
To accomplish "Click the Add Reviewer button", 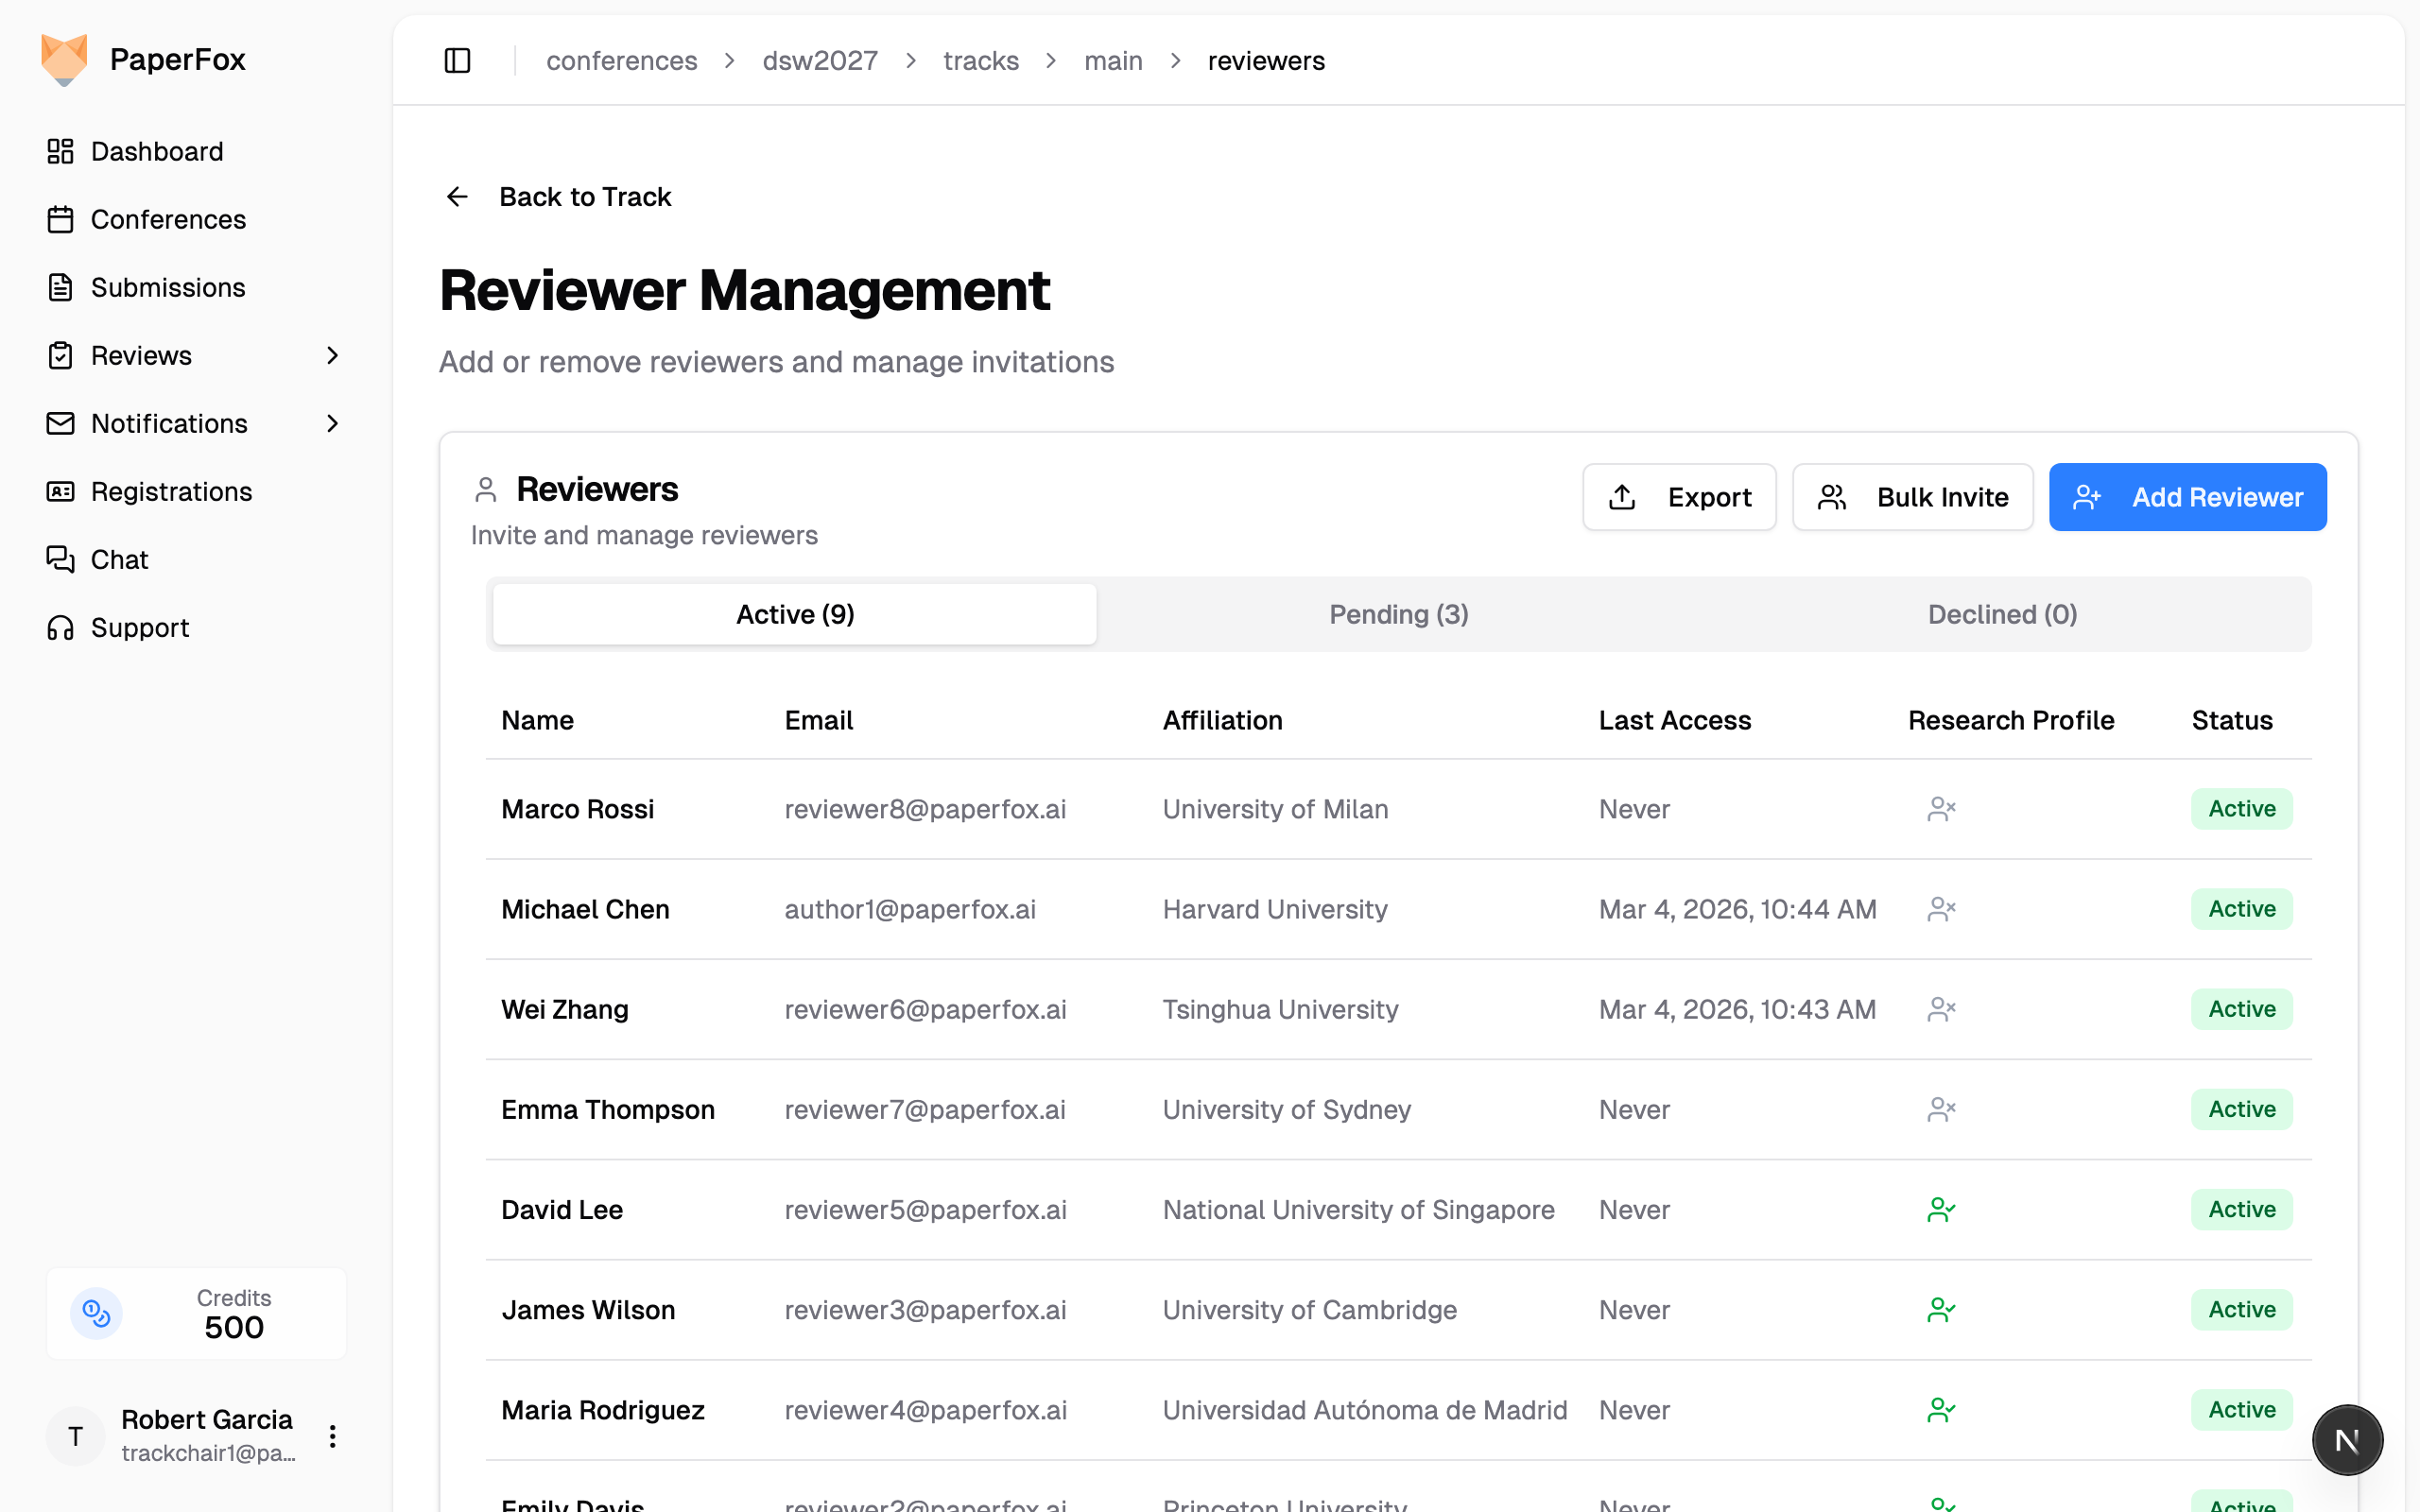I will point(2187,497).
